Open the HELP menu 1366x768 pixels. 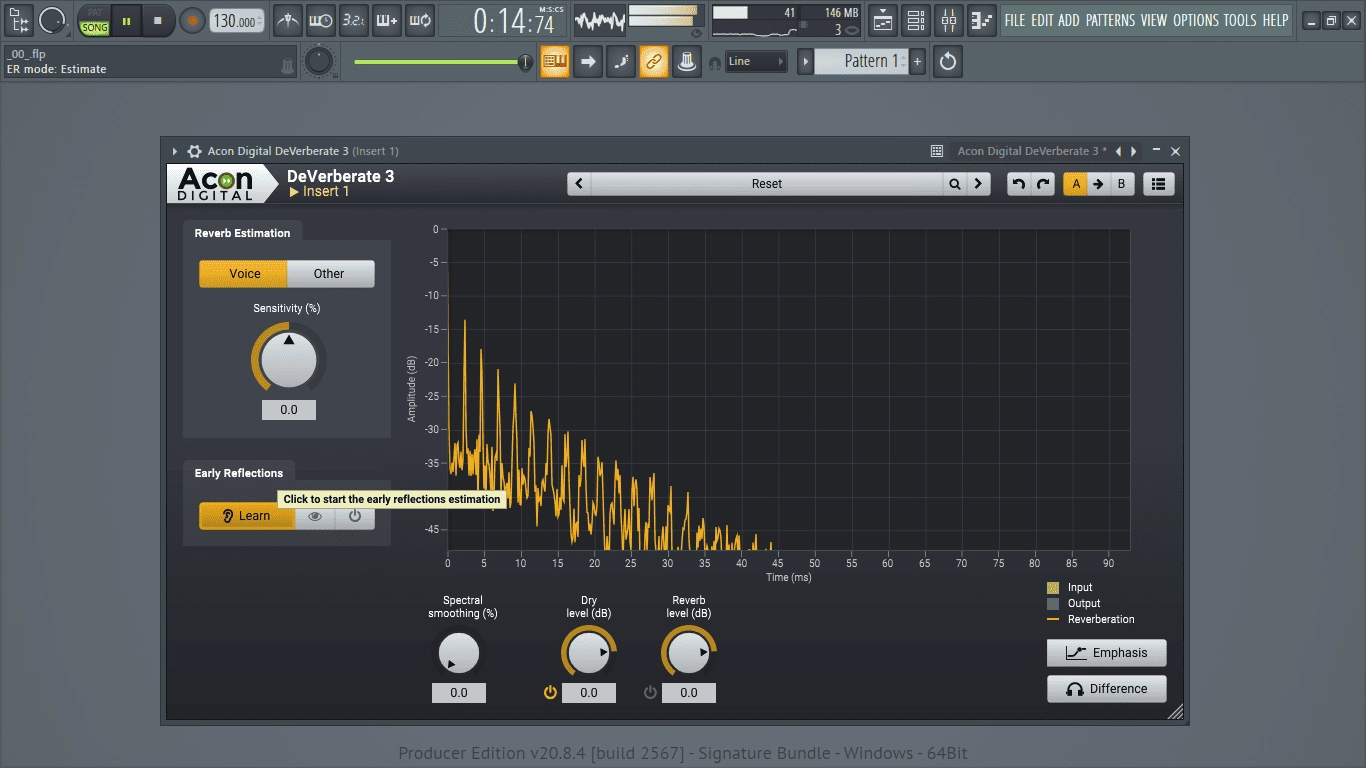(x=1275, y=20)
